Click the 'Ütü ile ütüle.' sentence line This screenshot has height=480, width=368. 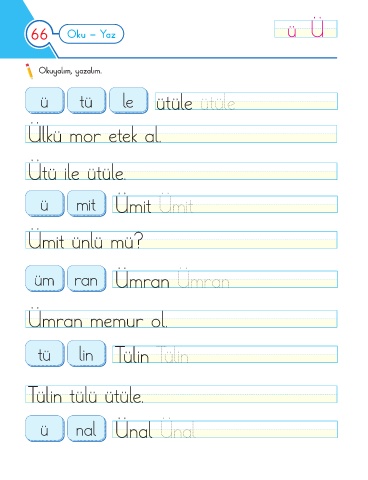[x=181, y=171]
